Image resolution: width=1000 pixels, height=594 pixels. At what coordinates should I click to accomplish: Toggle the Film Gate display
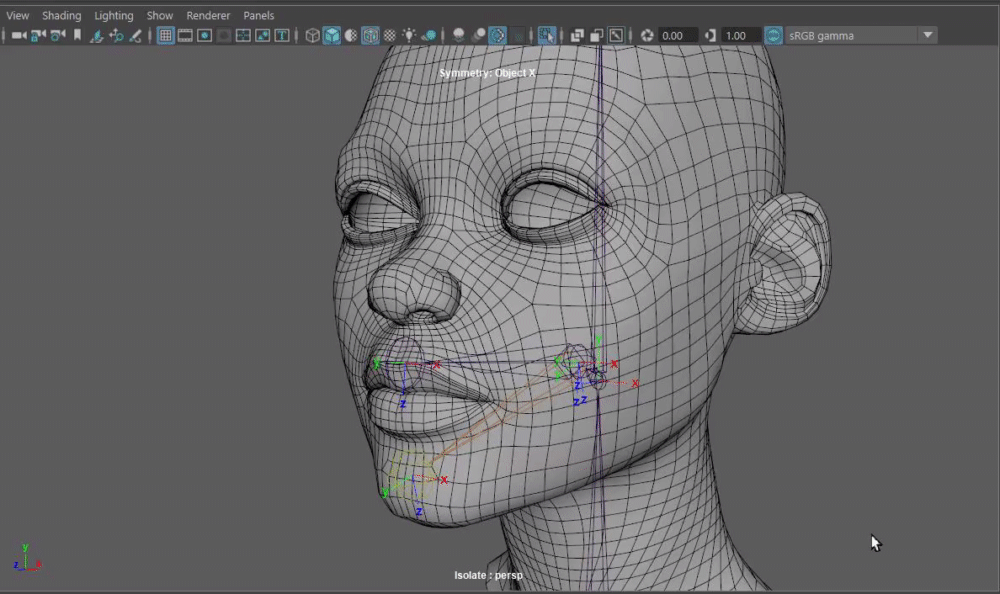(x=185, y=36)
